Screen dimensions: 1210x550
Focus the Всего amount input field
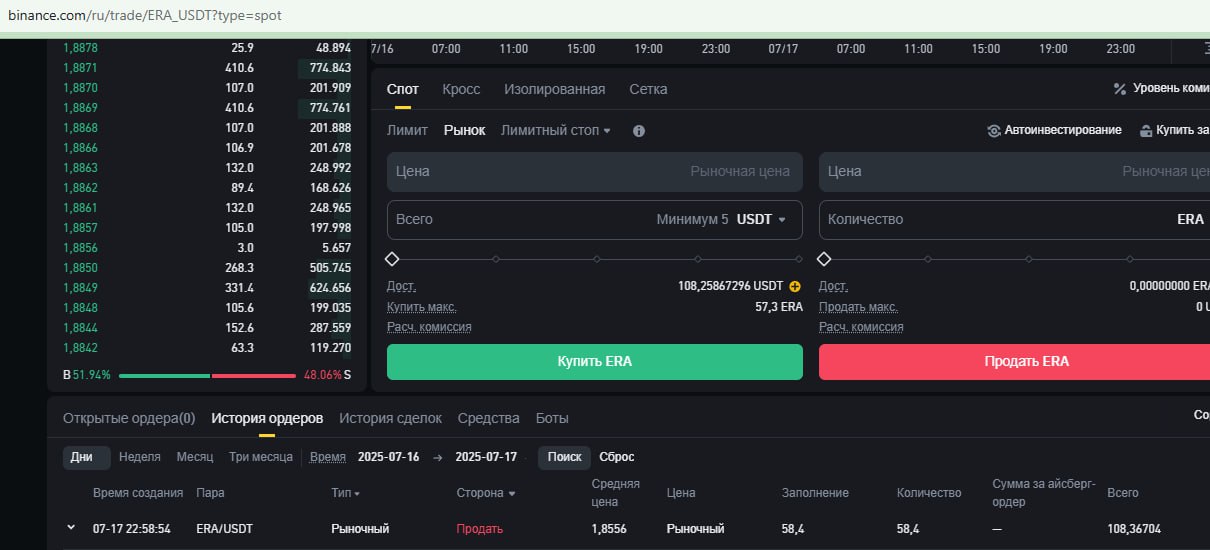point(595,219)
